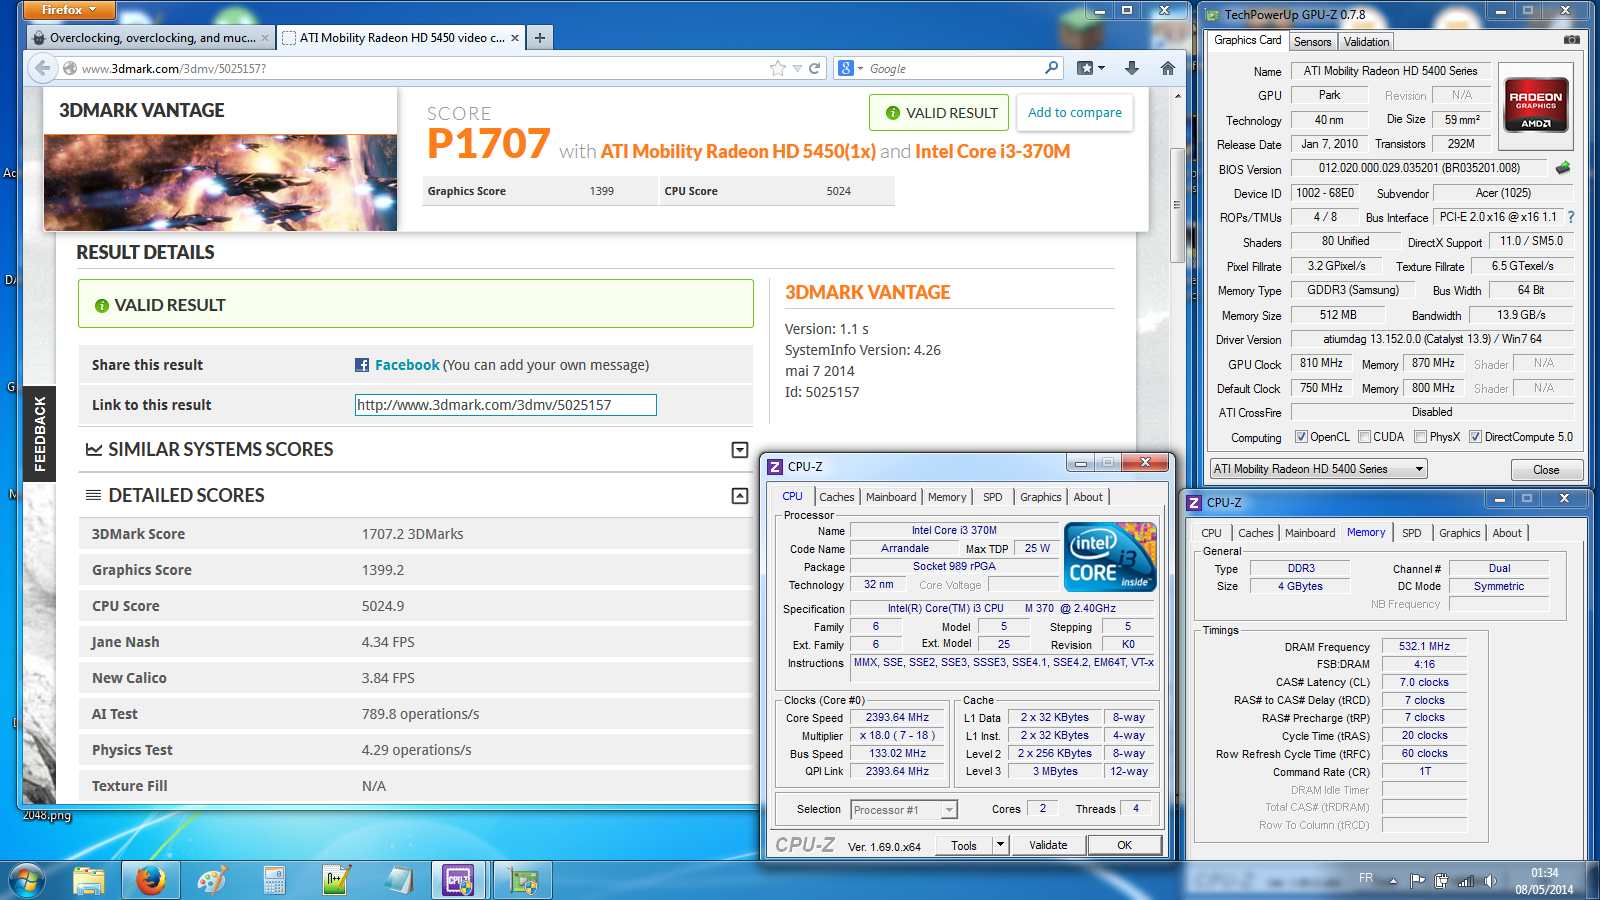This screenshot has height=900, width=1600.
Task: Close the Overclocking tab in Firefox
Action: [265, 38]
